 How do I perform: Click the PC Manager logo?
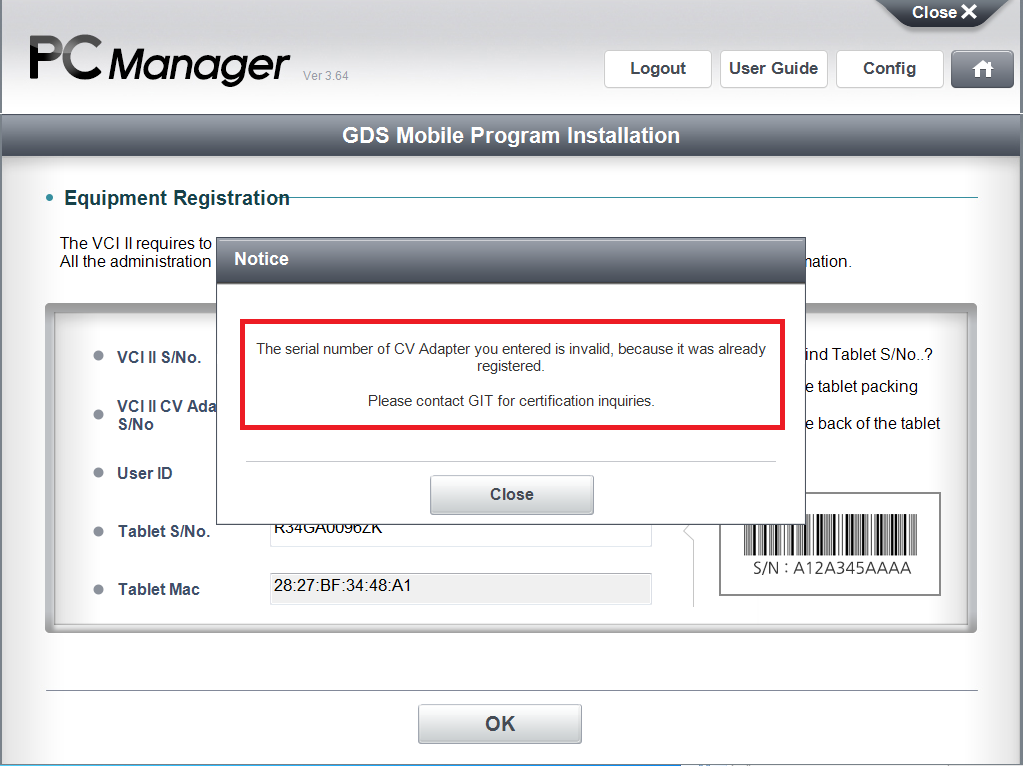click(159, 59)
